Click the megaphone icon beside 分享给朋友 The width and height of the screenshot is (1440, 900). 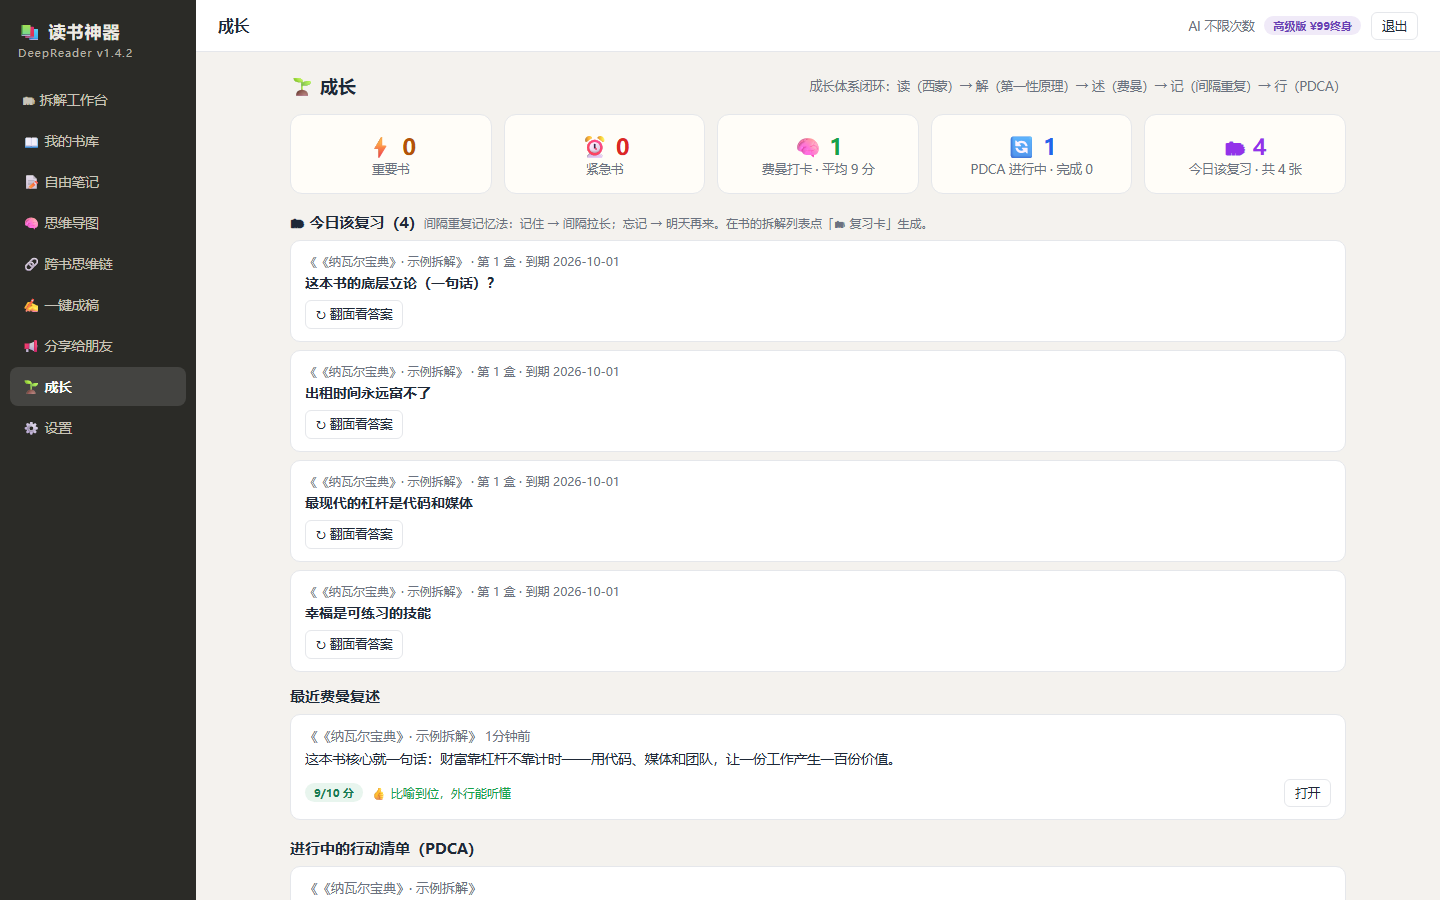(x=31, y=346)
